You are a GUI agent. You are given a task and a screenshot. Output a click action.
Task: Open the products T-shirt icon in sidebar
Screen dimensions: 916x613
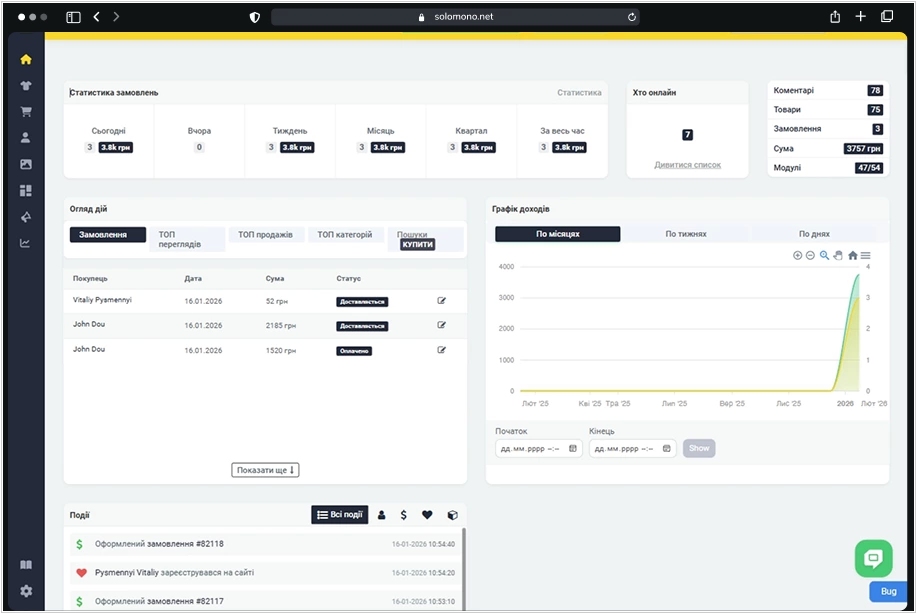26,86
